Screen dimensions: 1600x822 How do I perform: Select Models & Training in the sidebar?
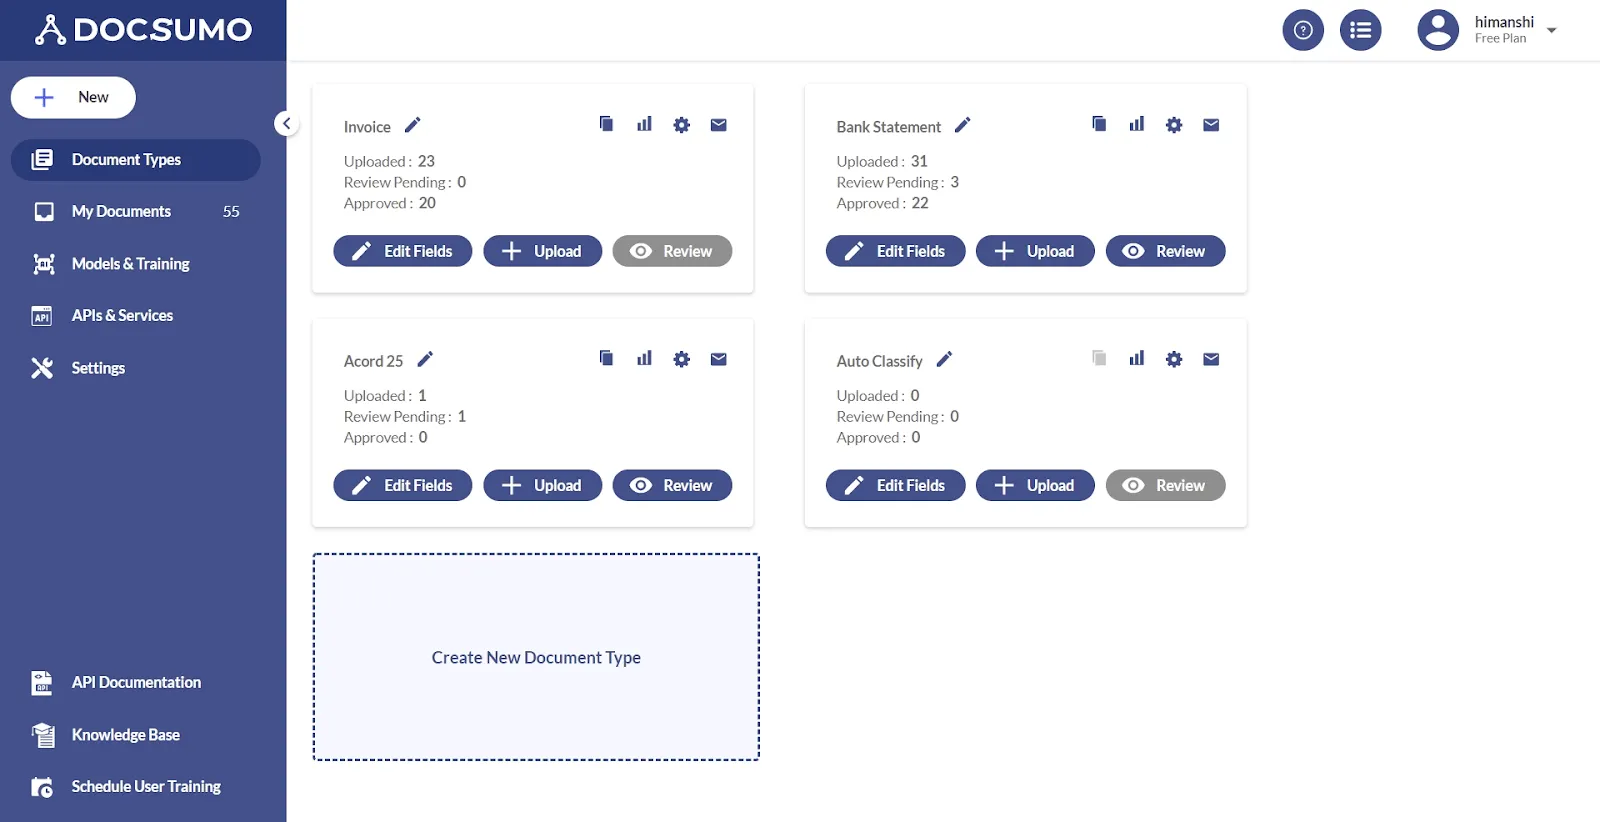click(x=130, y=263)
